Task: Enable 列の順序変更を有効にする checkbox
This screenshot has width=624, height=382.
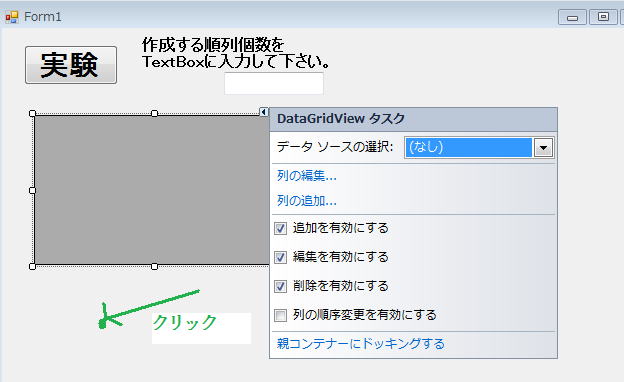Action: coord(280,316)
